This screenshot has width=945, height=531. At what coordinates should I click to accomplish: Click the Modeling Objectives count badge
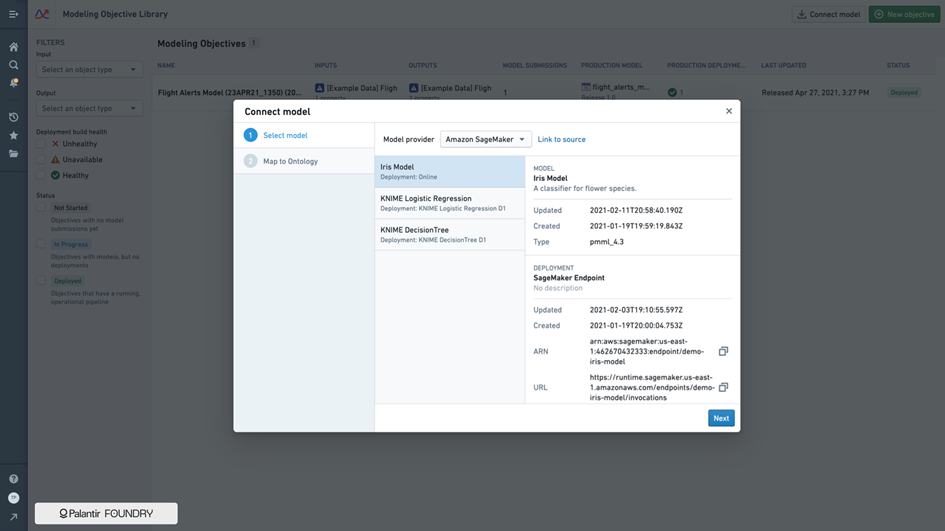[254, 43]
